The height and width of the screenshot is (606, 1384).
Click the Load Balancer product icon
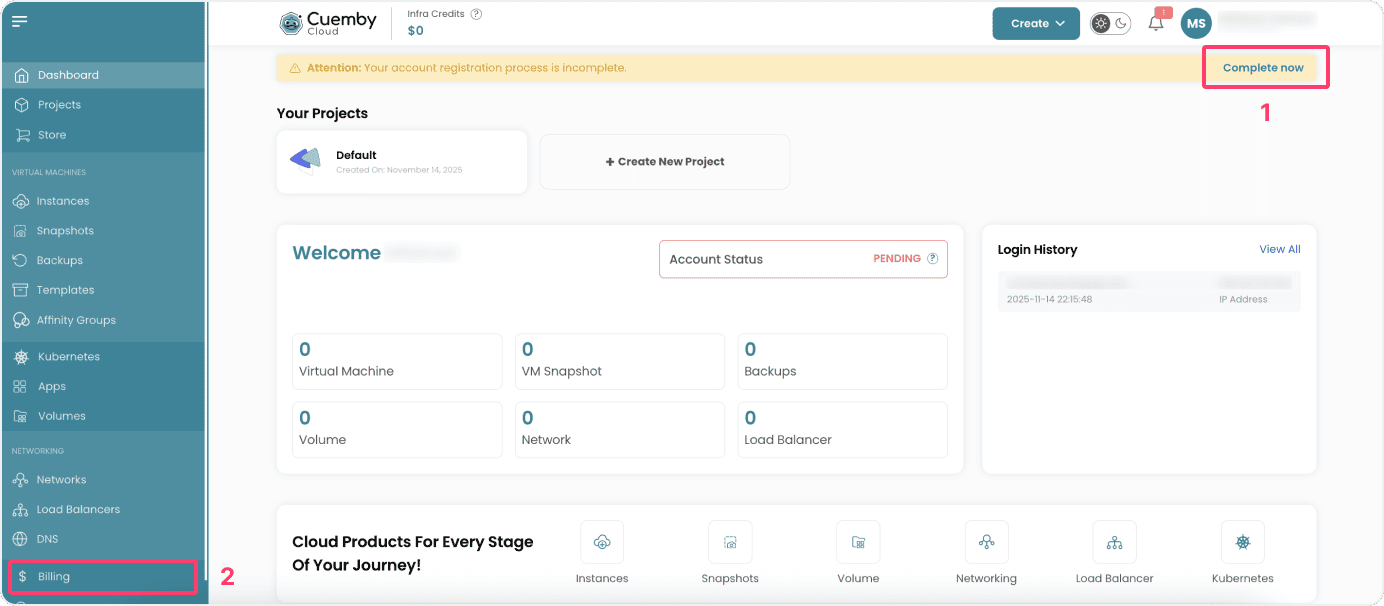click(x=1114, y=542)
